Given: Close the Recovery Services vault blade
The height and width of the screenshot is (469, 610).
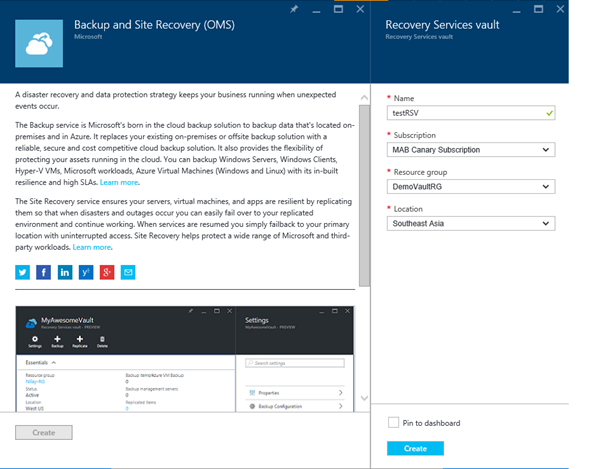Looking at the screenshot, I should (560, 9).
